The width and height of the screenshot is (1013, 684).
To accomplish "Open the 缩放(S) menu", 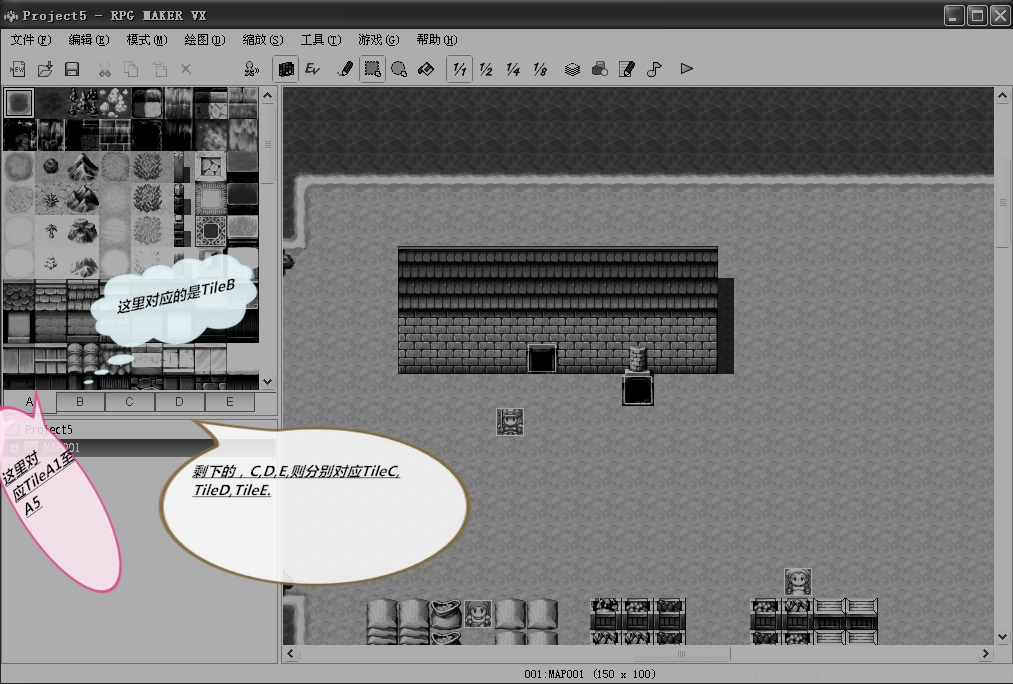I will pos(263,40).
